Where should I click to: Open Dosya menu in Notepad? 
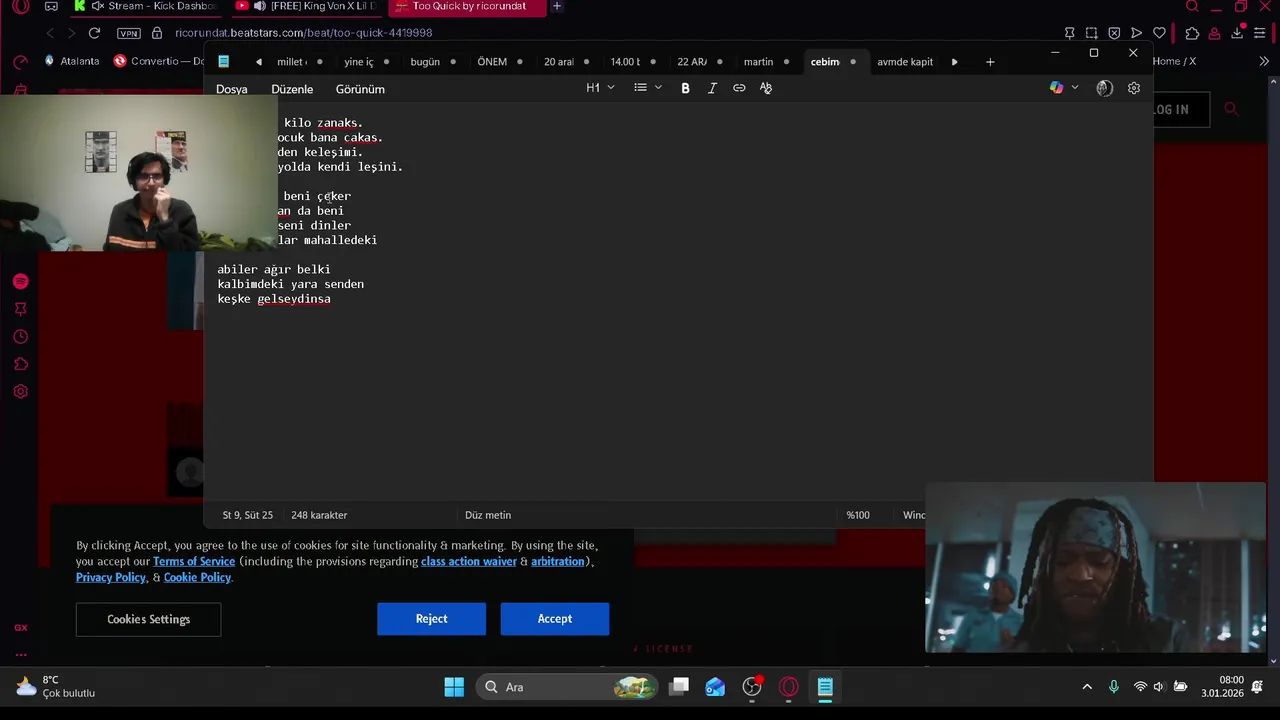(232, 89)
